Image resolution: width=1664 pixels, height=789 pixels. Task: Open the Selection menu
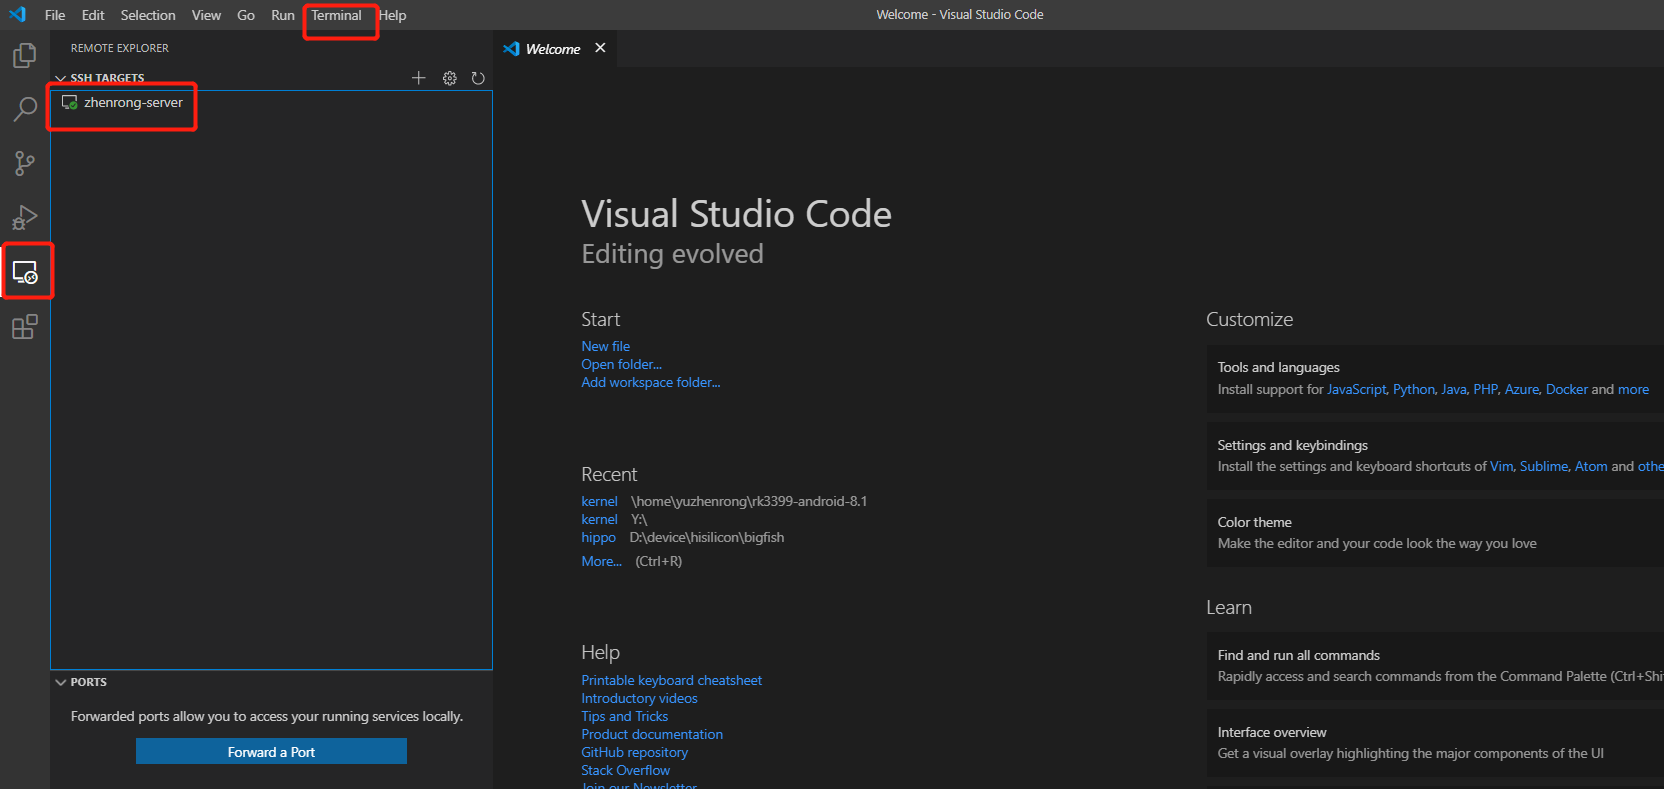pyautogui.click(x=148, y=15)
